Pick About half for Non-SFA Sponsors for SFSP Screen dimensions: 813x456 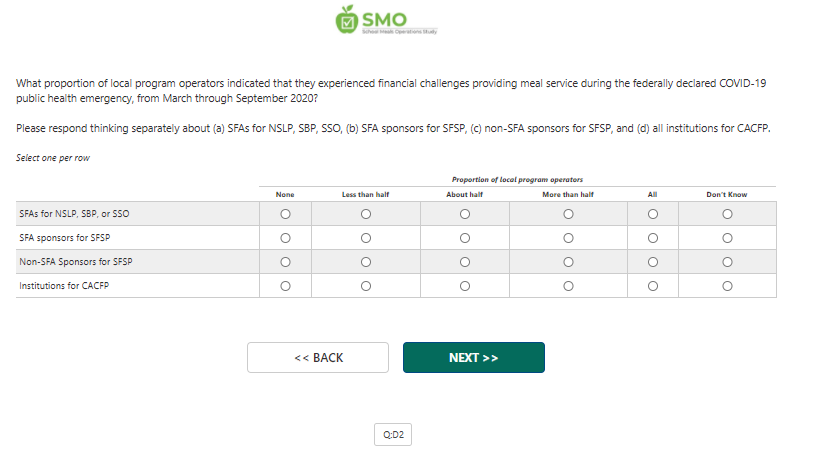tap(465, 262)
